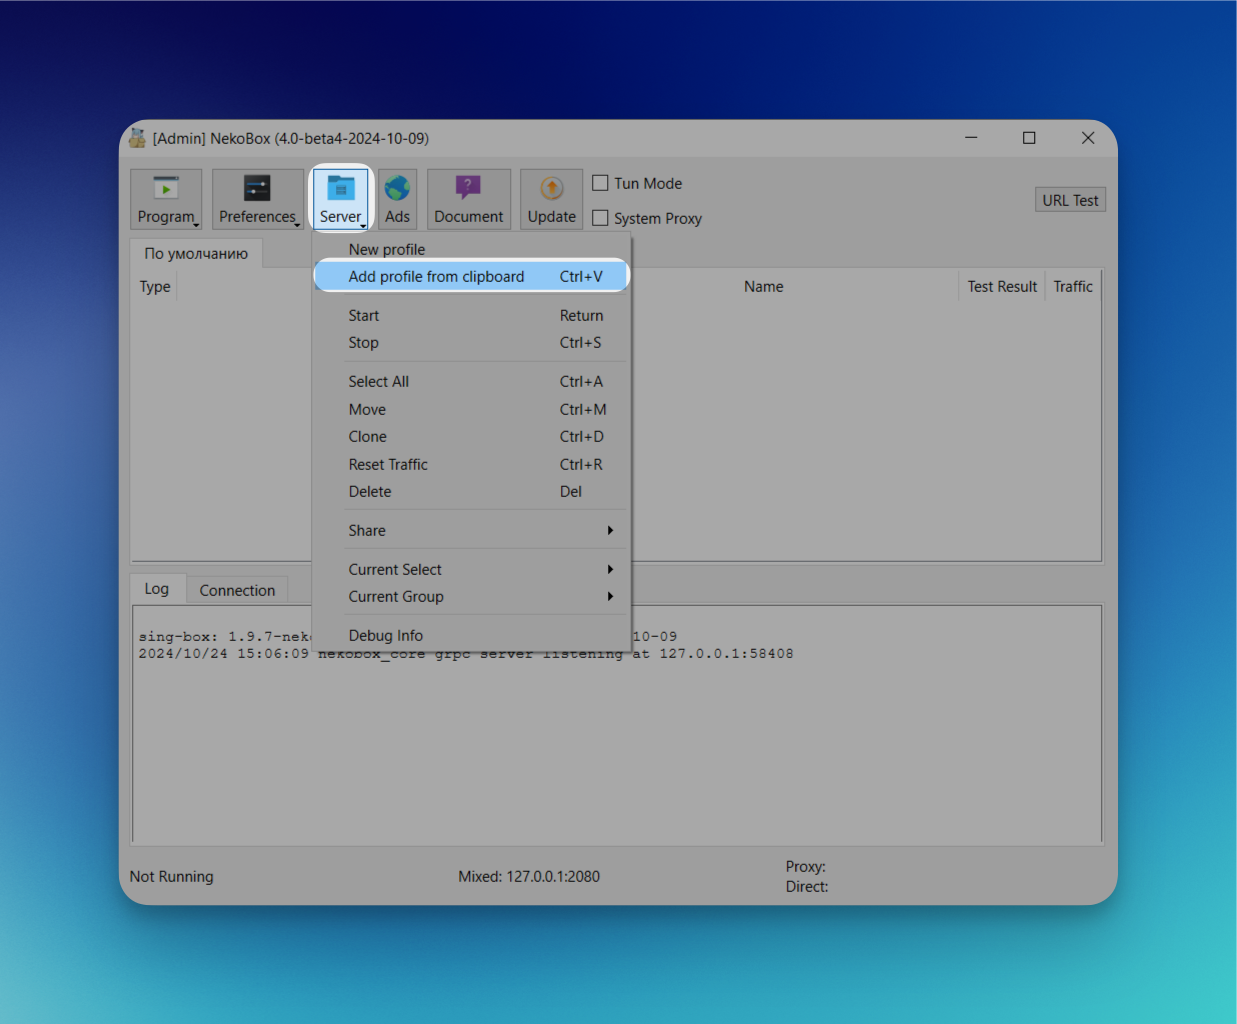Image resolution: width=1237 pixels, height=1024 pixels.
Task: Sort by the Type column header
Action: 155,287
